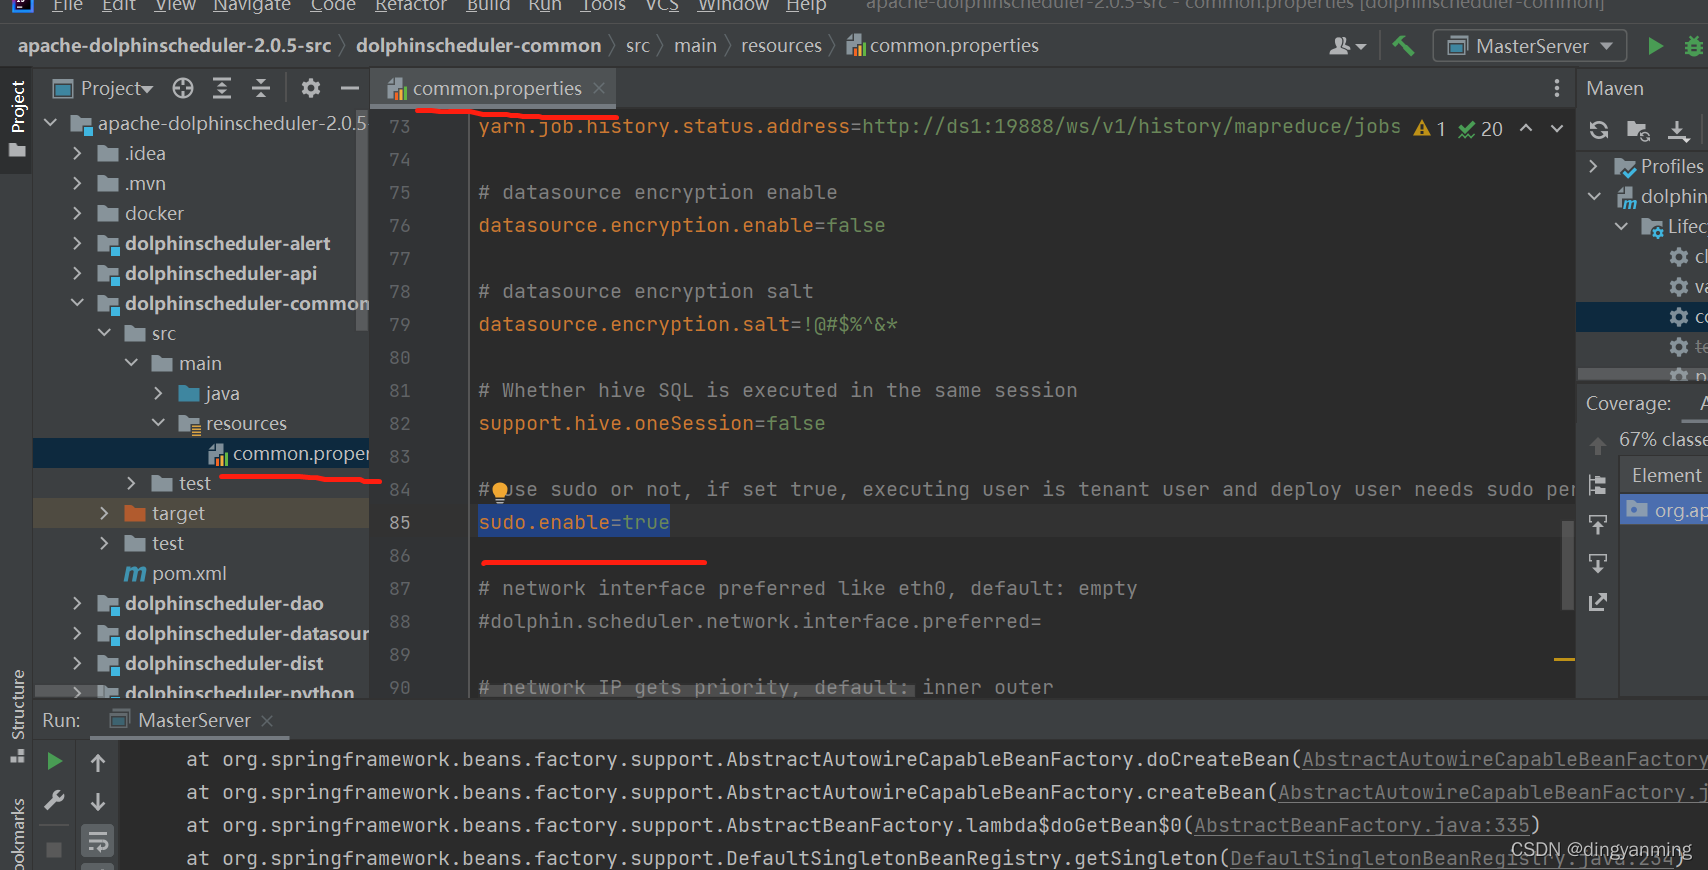
Task: Place cursor on sudo.enable=true line
Action: pos(574,523)
